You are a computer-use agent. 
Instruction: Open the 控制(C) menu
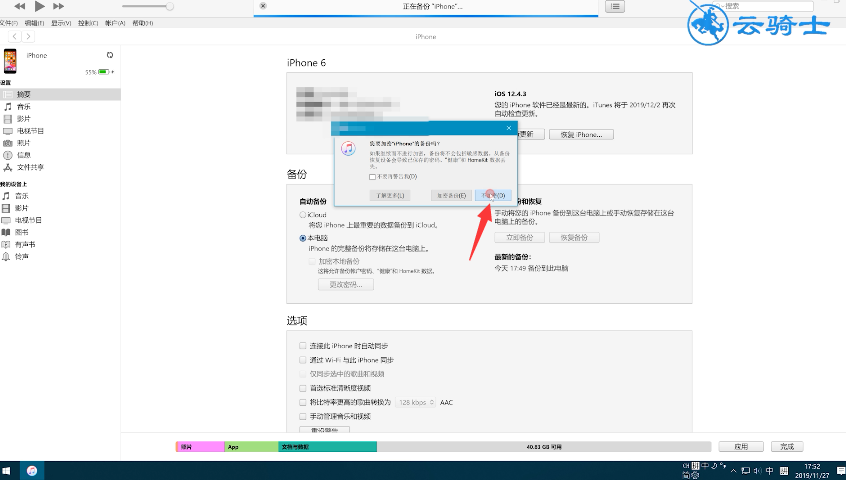pyautogui.click(x=88, y=23)
